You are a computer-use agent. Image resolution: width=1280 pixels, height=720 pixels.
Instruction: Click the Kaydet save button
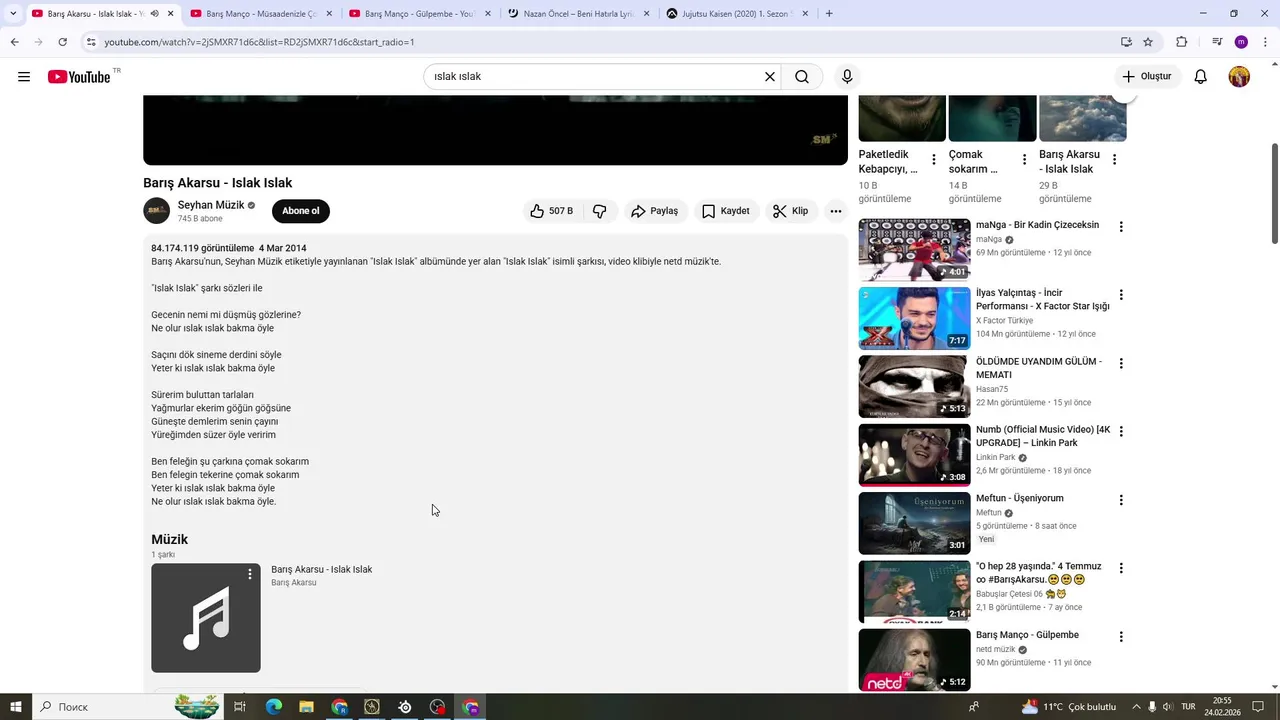tap(726, 211)
